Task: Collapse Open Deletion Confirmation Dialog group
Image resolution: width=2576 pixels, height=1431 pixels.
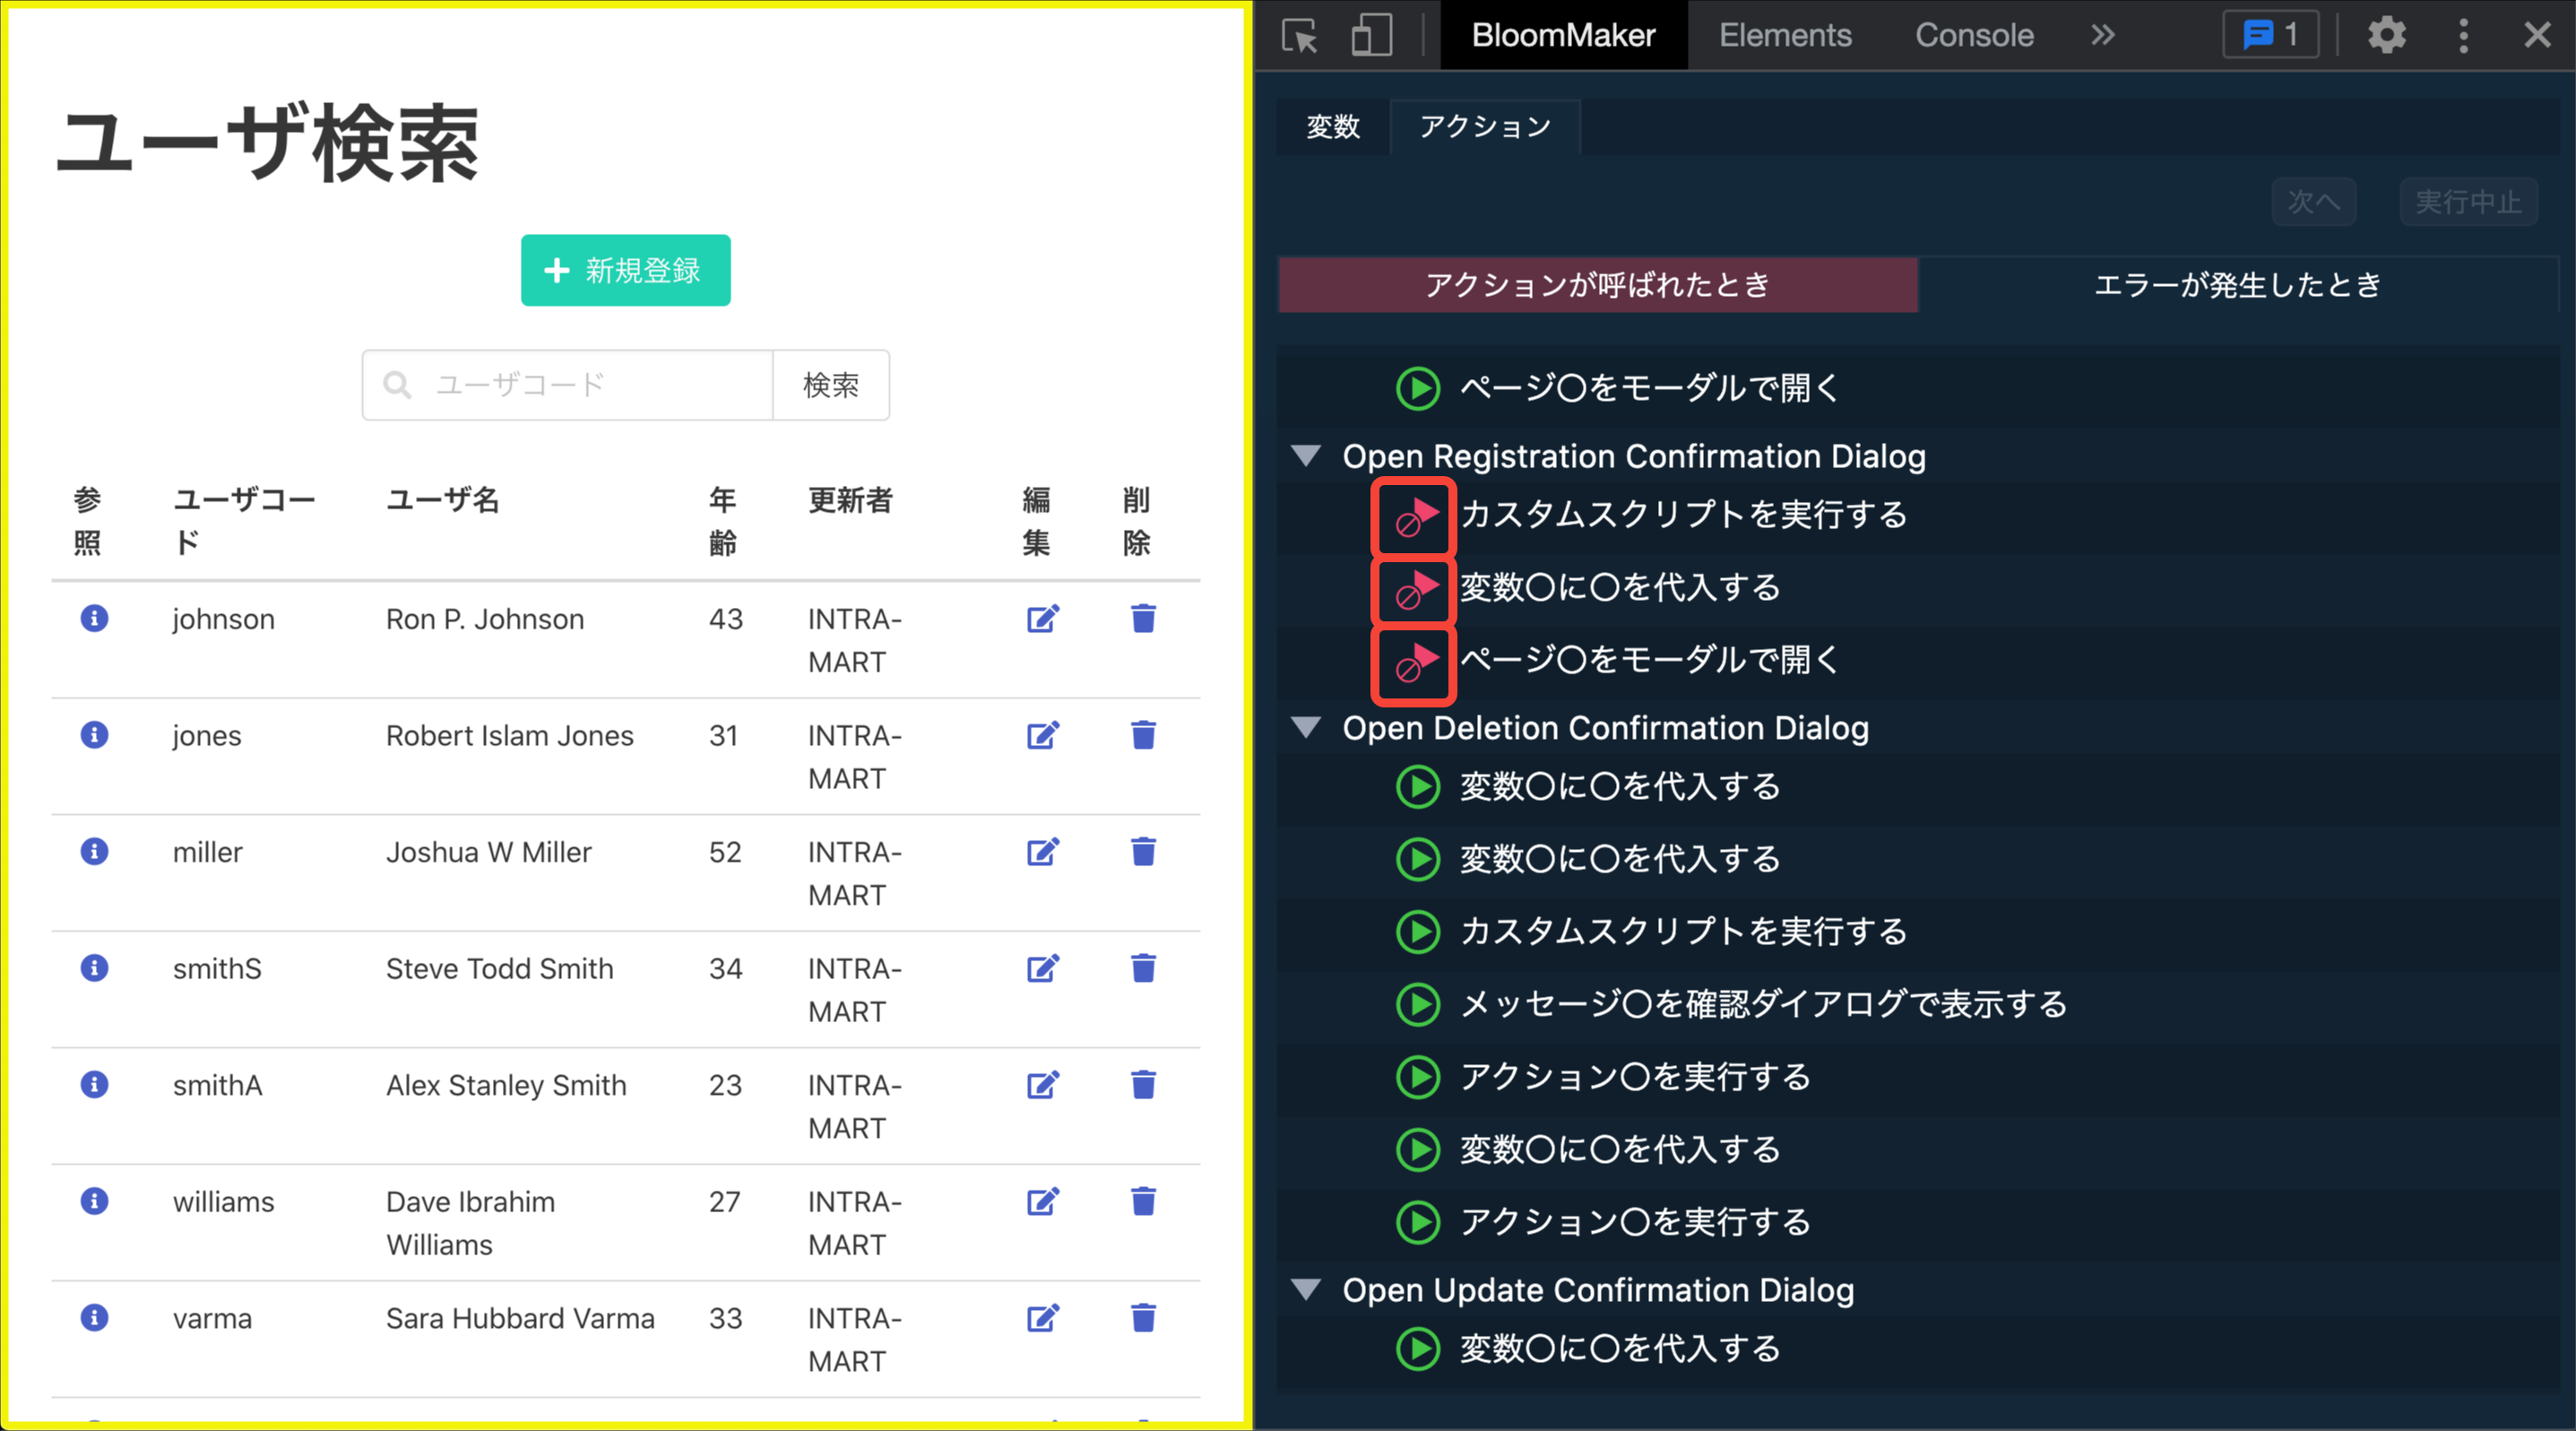Action: tap(1306, 728)
